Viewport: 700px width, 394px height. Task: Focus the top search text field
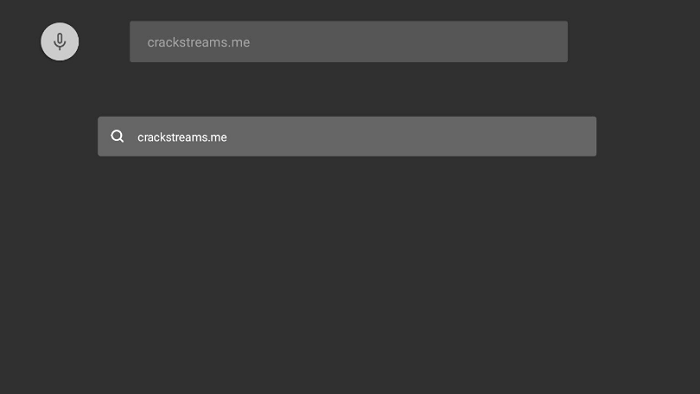point(349,41)
